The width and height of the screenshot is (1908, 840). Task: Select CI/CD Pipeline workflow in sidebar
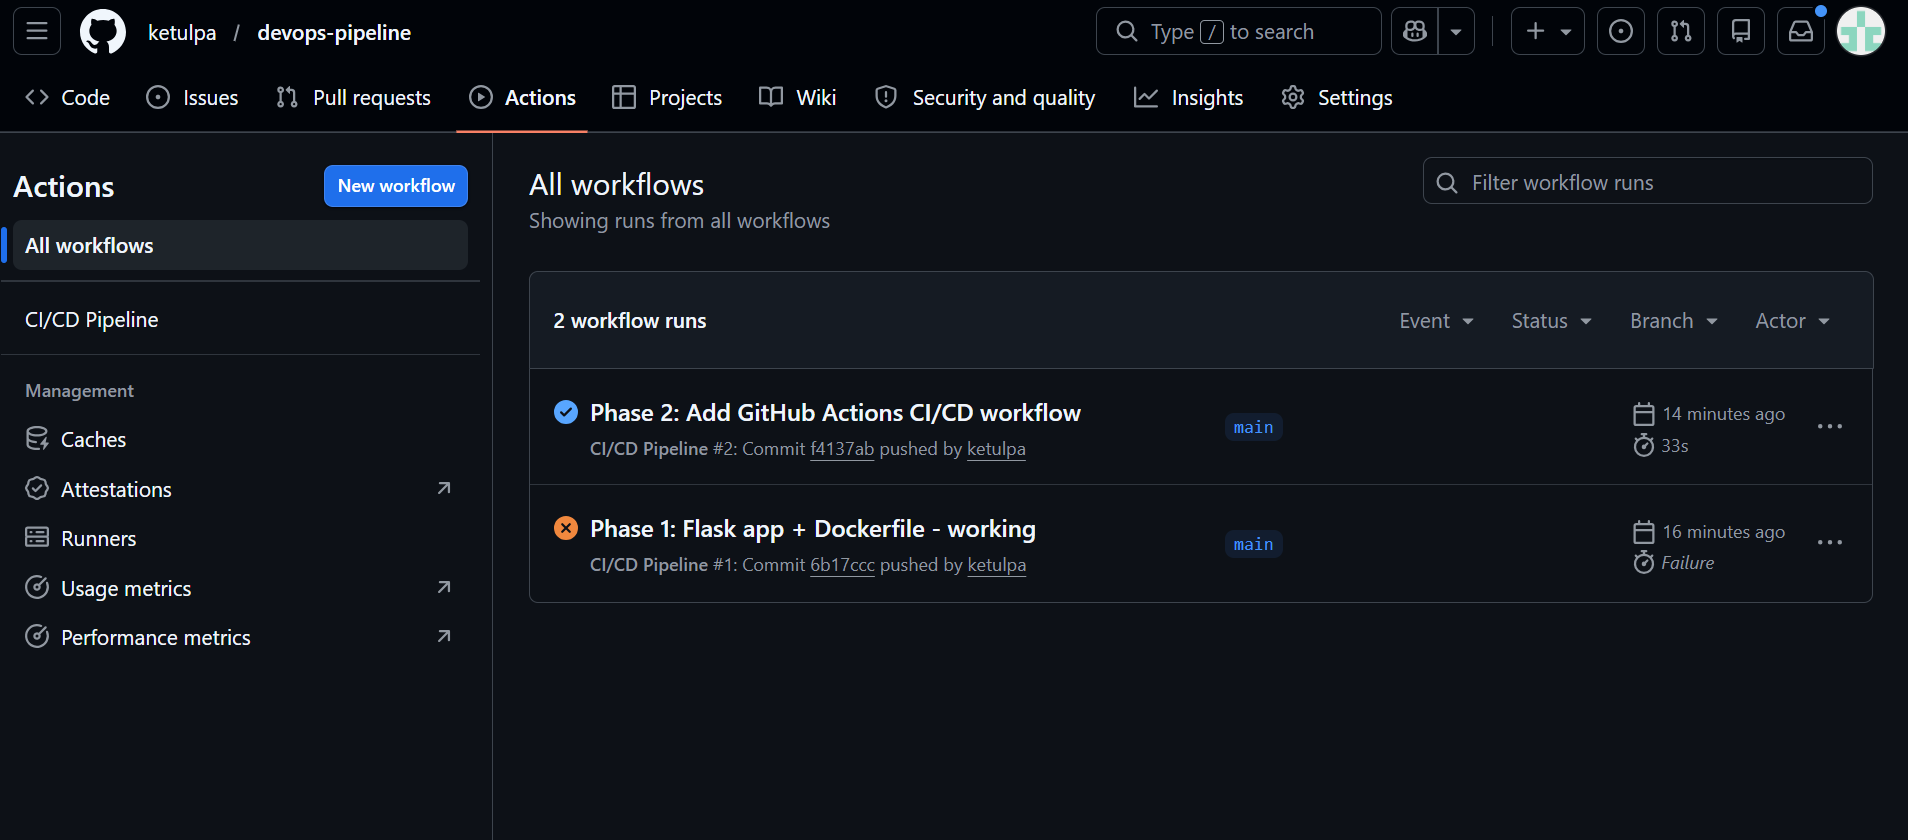pyautogui.click(x=240, y=320)
